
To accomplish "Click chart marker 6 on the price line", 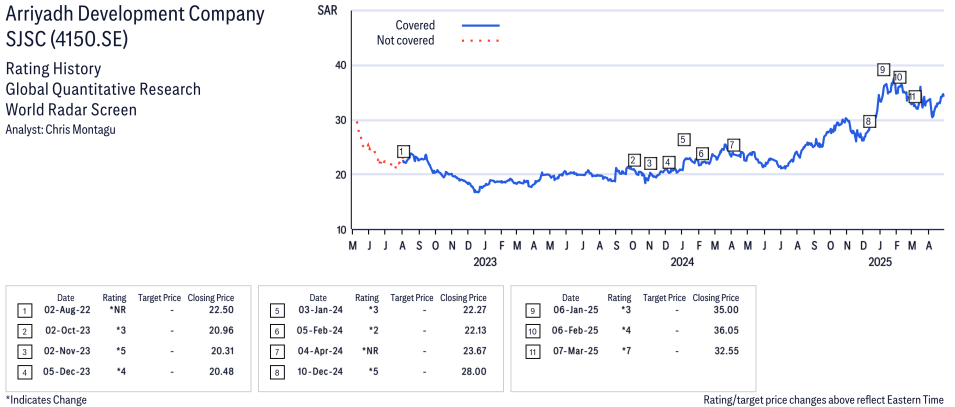I will [702, 154].
